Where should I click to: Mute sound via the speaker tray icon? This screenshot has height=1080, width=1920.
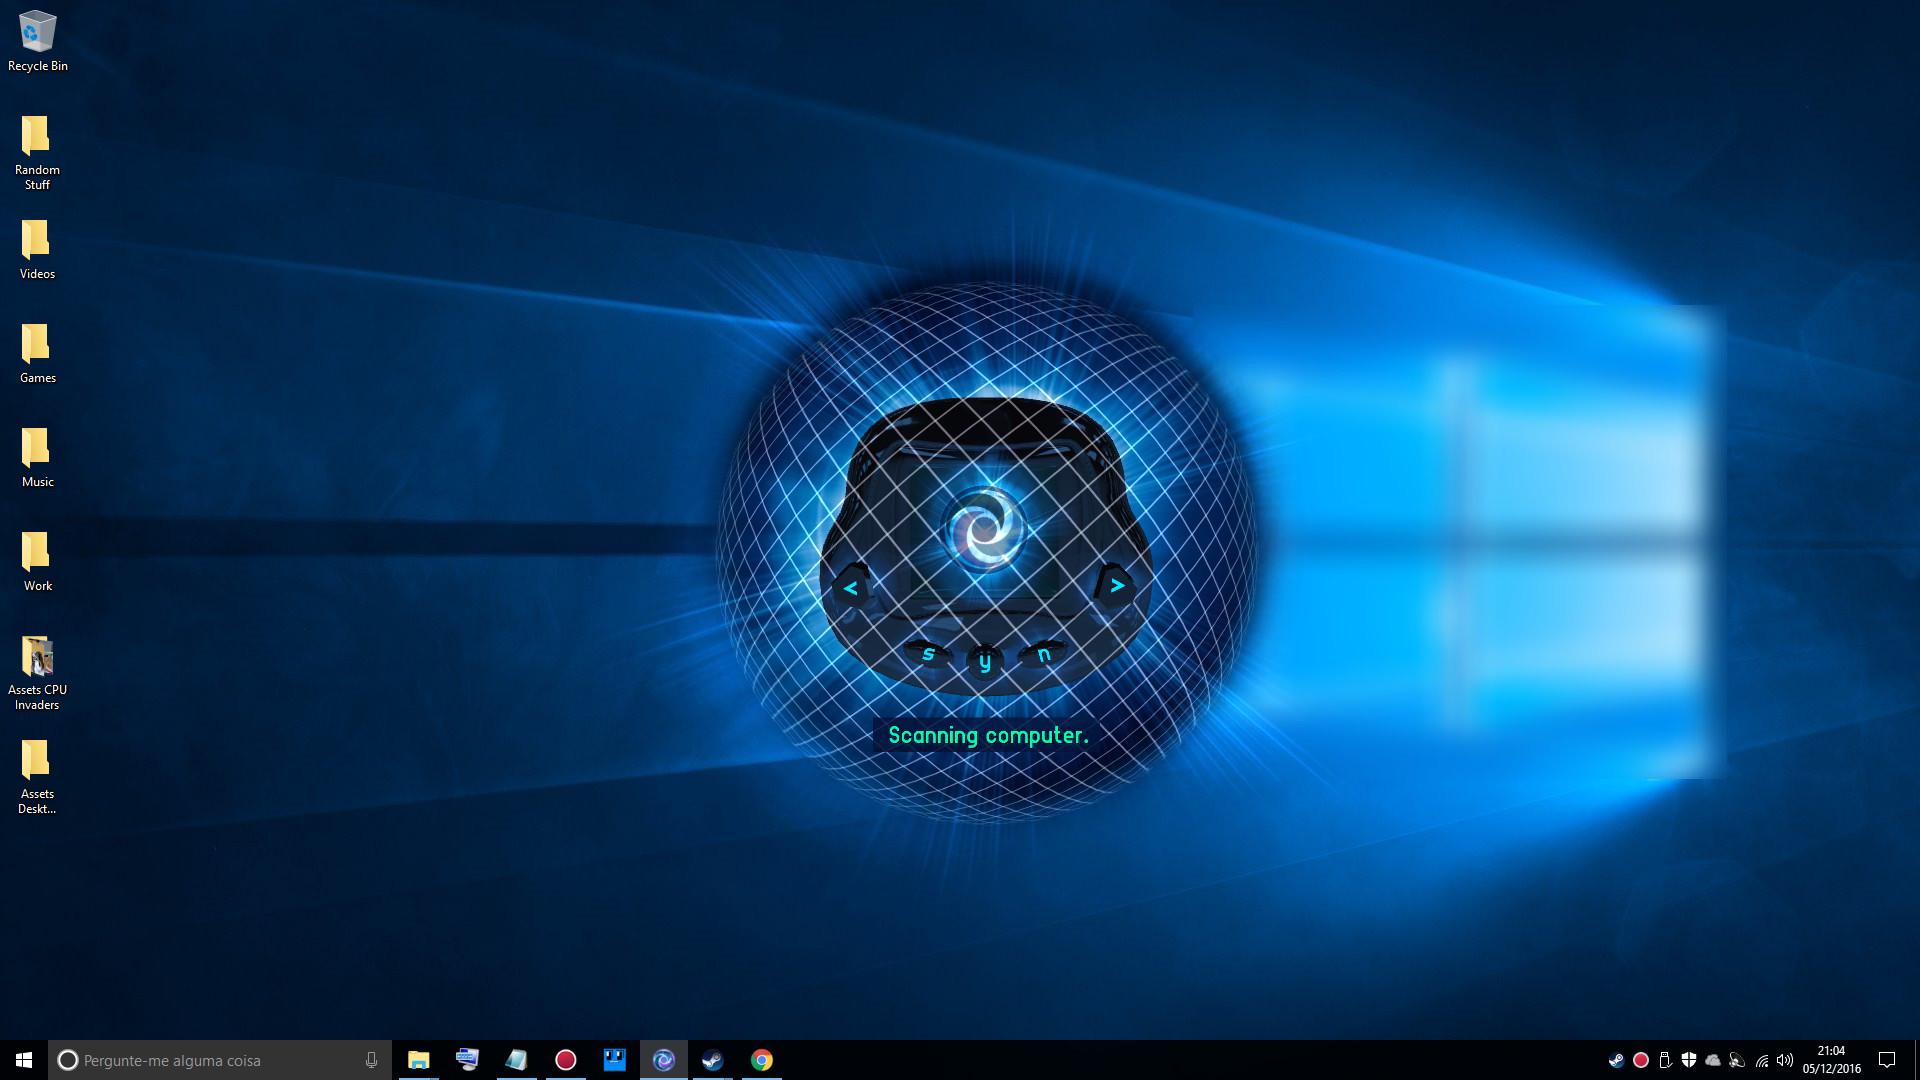tap(1786, 1060)
